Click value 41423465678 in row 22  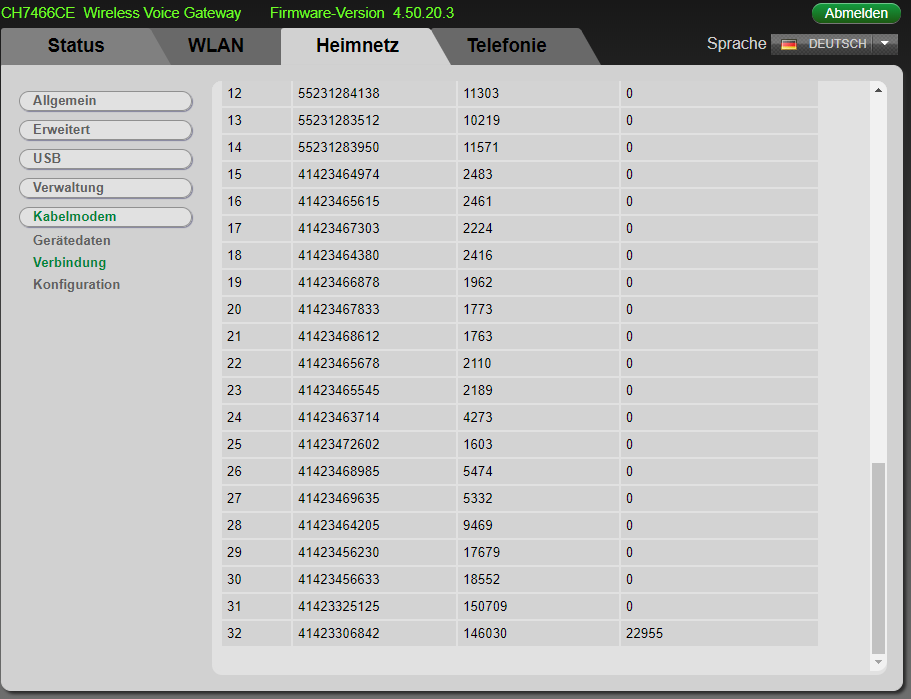pos(339,364)
